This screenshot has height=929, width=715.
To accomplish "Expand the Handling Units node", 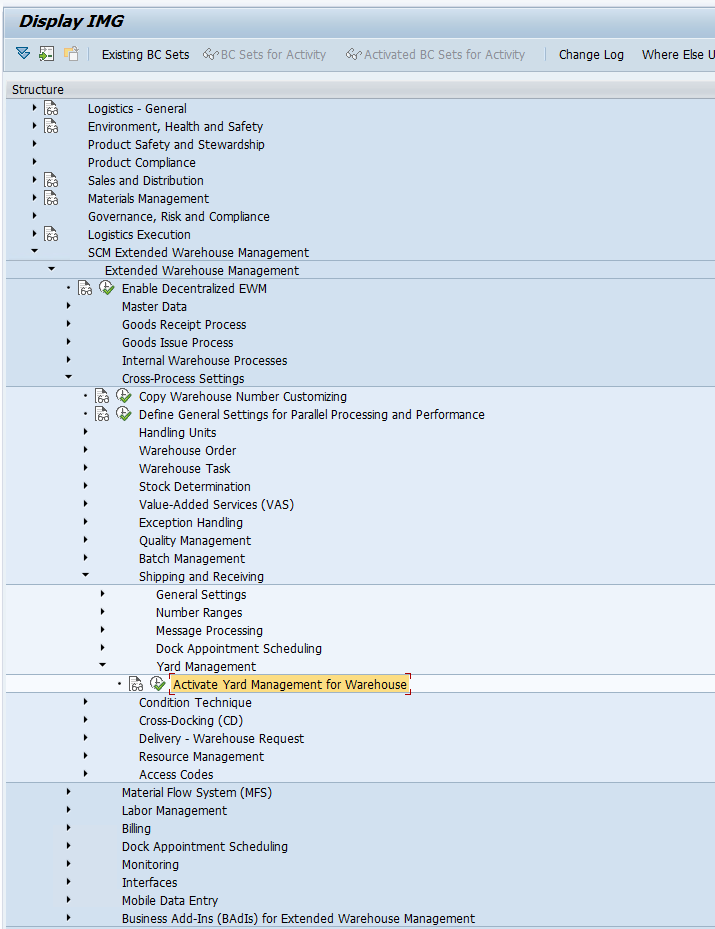I will click(x=86, y=432).
